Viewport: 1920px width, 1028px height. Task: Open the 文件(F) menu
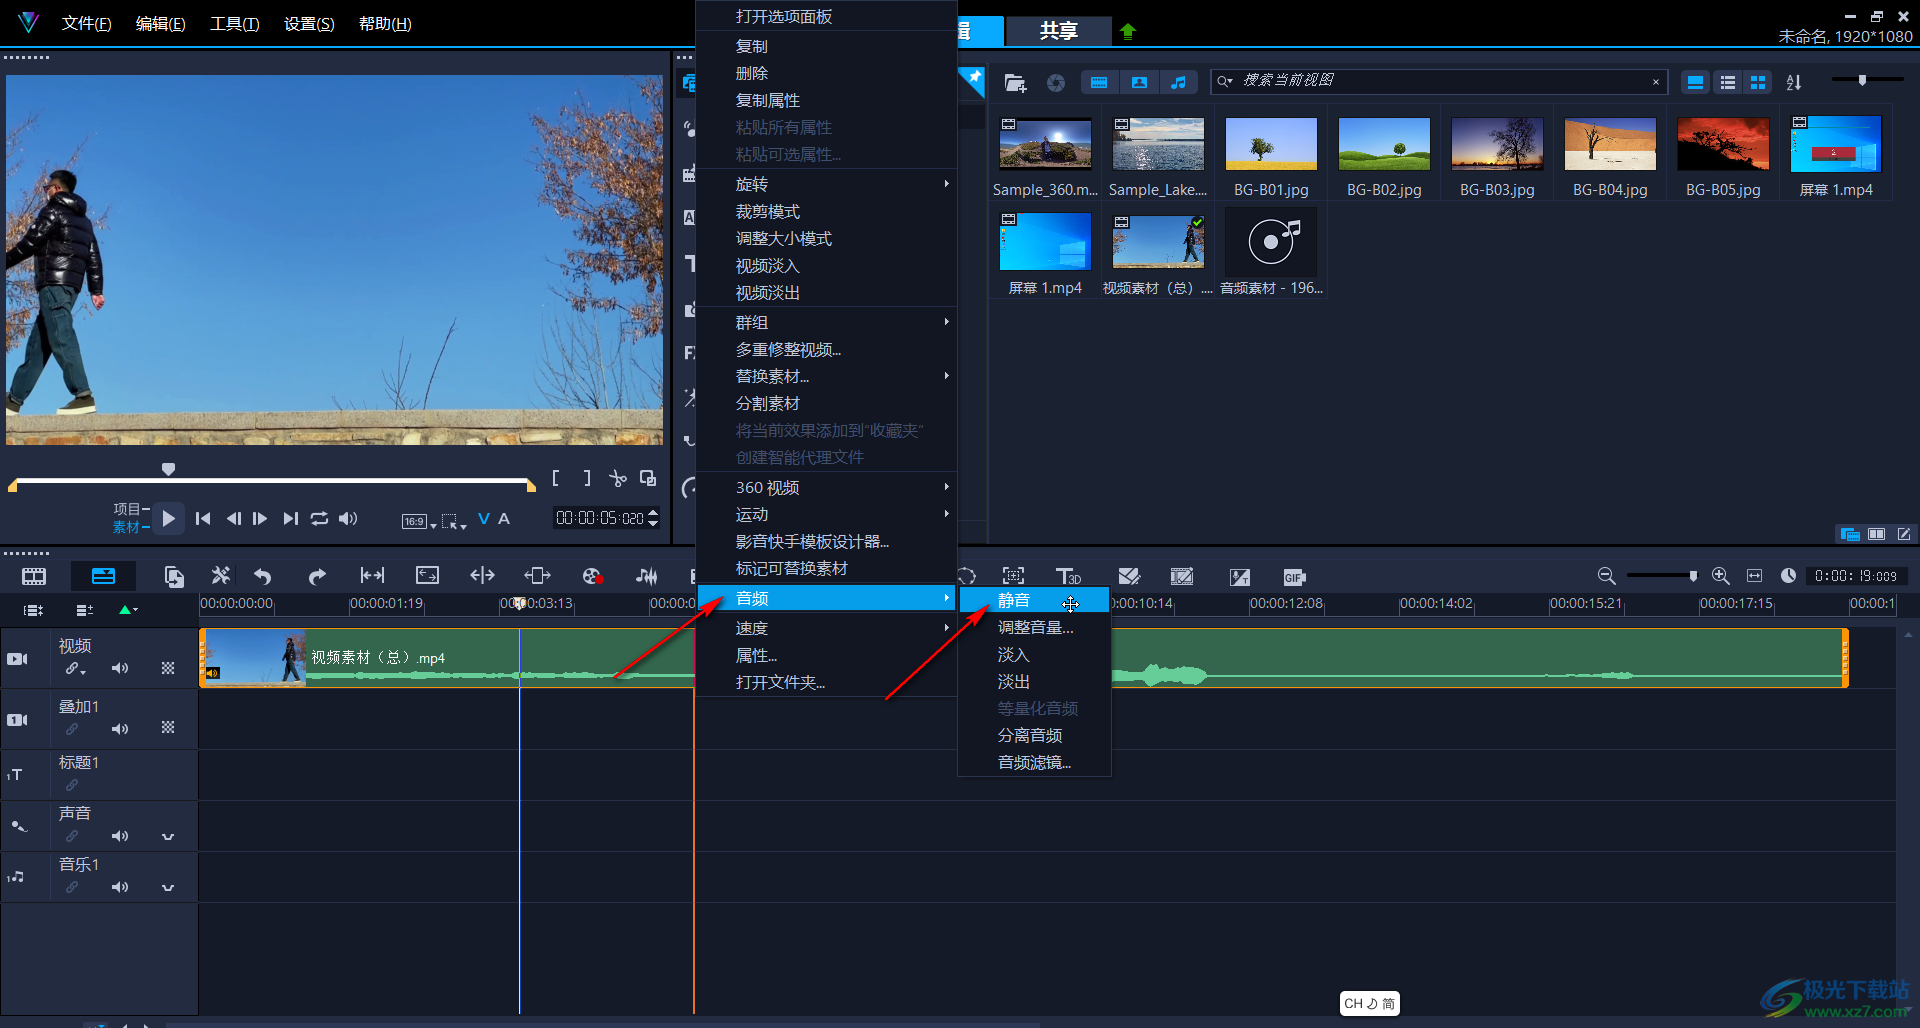click(x=86, y=23)
